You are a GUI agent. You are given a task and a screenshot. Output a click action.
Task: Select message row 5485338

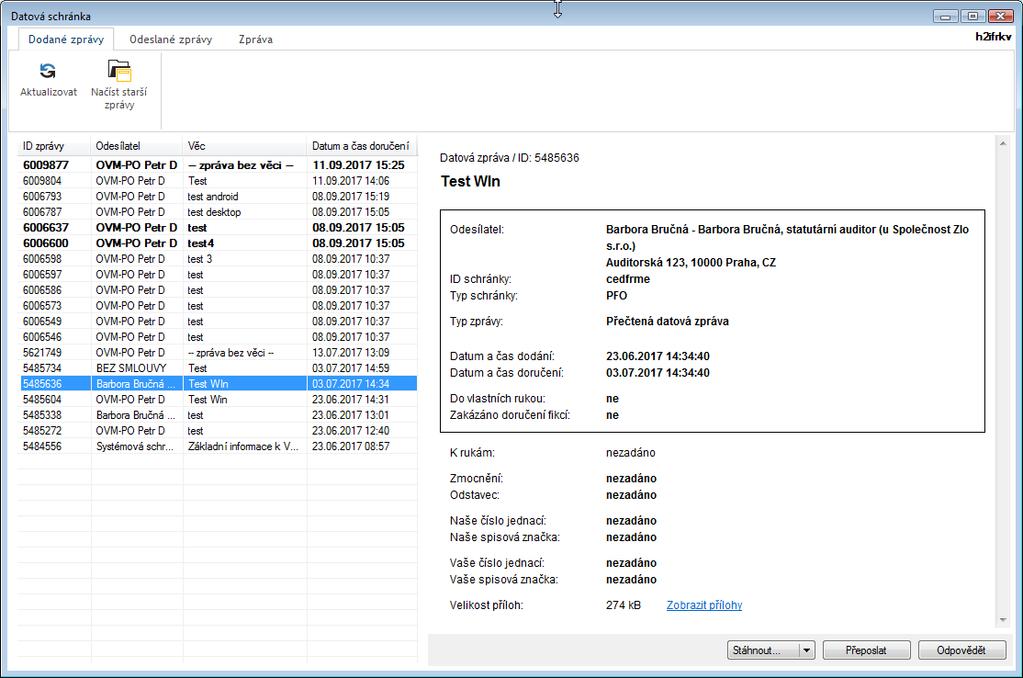click(218, 415)
